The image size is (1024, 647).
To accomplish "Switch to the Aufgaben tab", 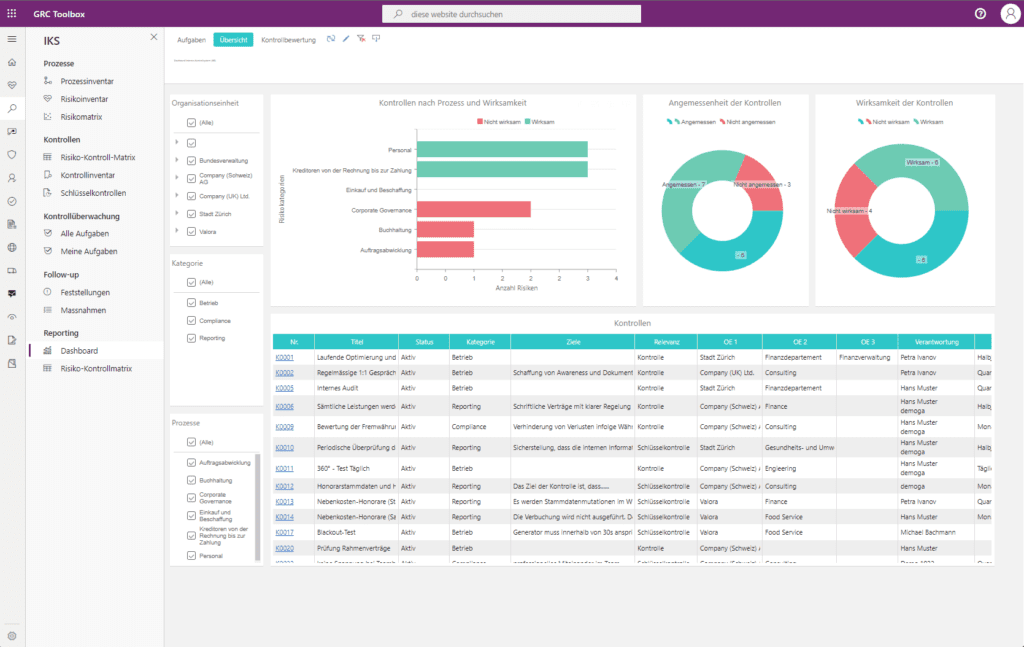I will pyautogui.click(x=191, y=40).
